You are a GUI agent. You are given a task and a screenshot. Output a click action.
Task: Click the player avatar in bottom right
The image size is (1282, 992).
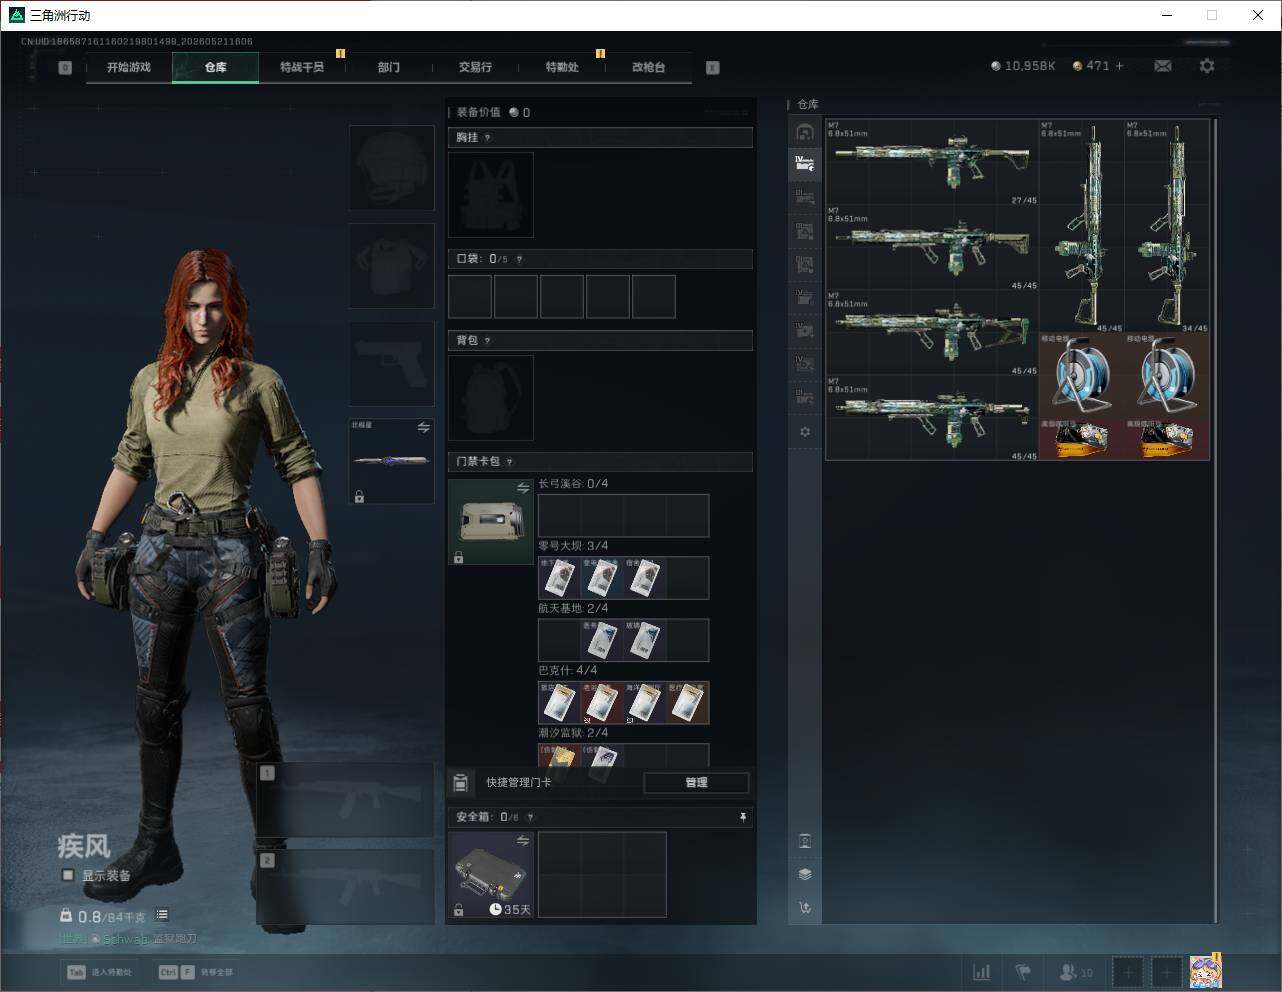click(1205, 971)
